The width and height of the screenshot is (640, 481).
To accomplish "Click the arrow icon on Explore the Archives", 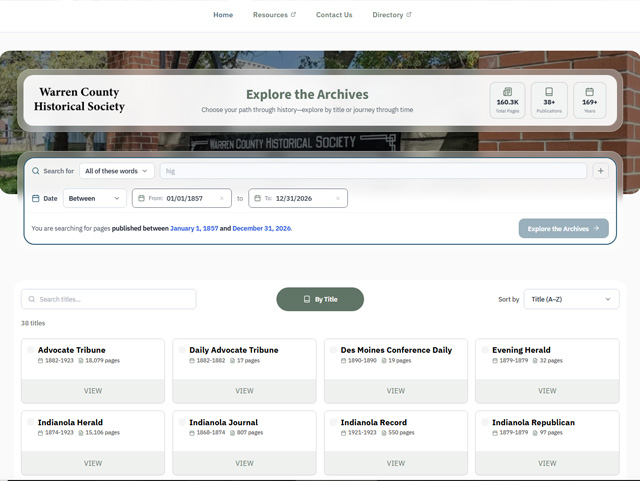I will pyautogui.click(x=596, y=228).
